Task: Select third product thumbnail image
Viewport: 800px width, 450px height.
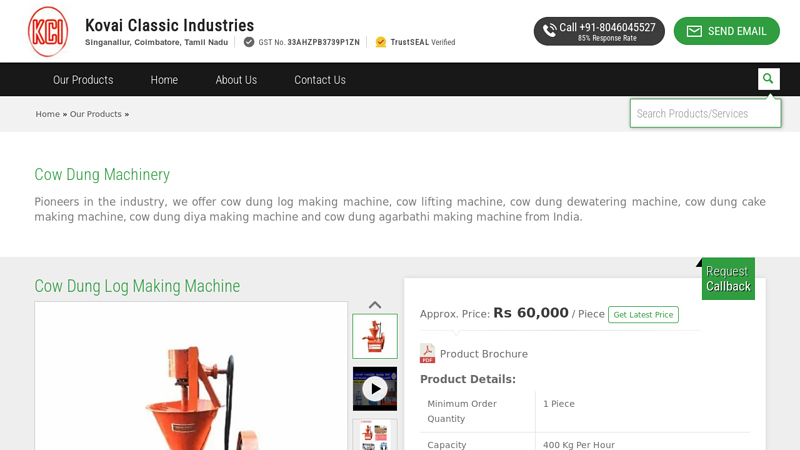Action: 375,435
